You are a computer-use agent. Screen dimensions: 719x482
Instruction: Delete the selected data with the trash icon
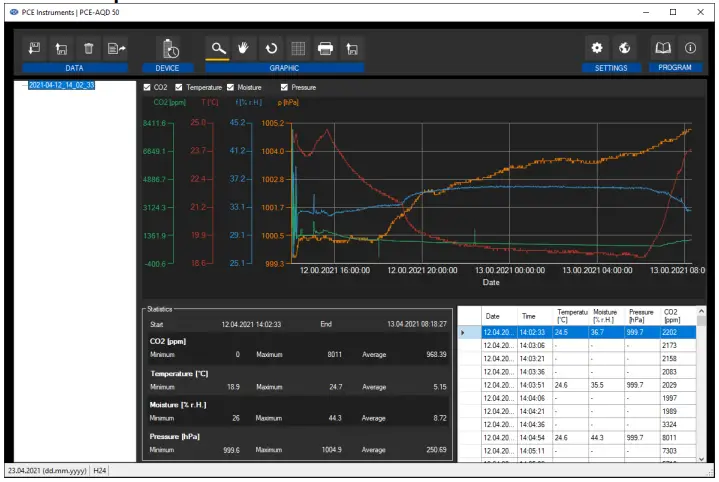[x=88, y=48]
